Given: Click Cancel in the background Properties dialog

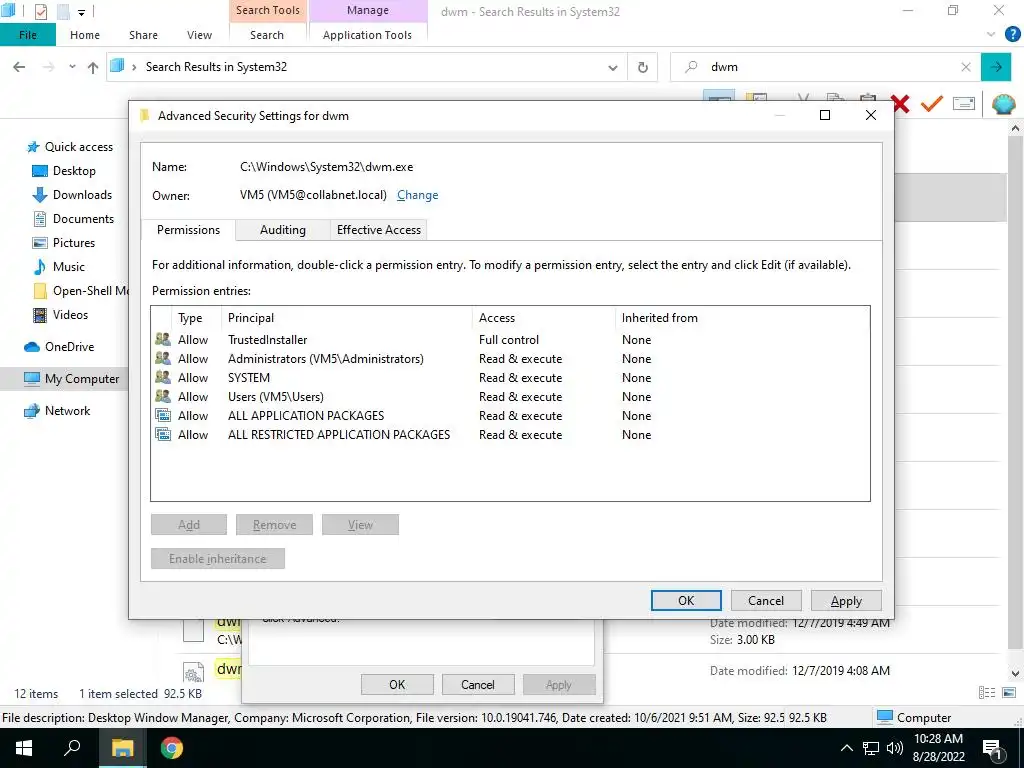Looking at the screenshot, I should tap(477, 684).
